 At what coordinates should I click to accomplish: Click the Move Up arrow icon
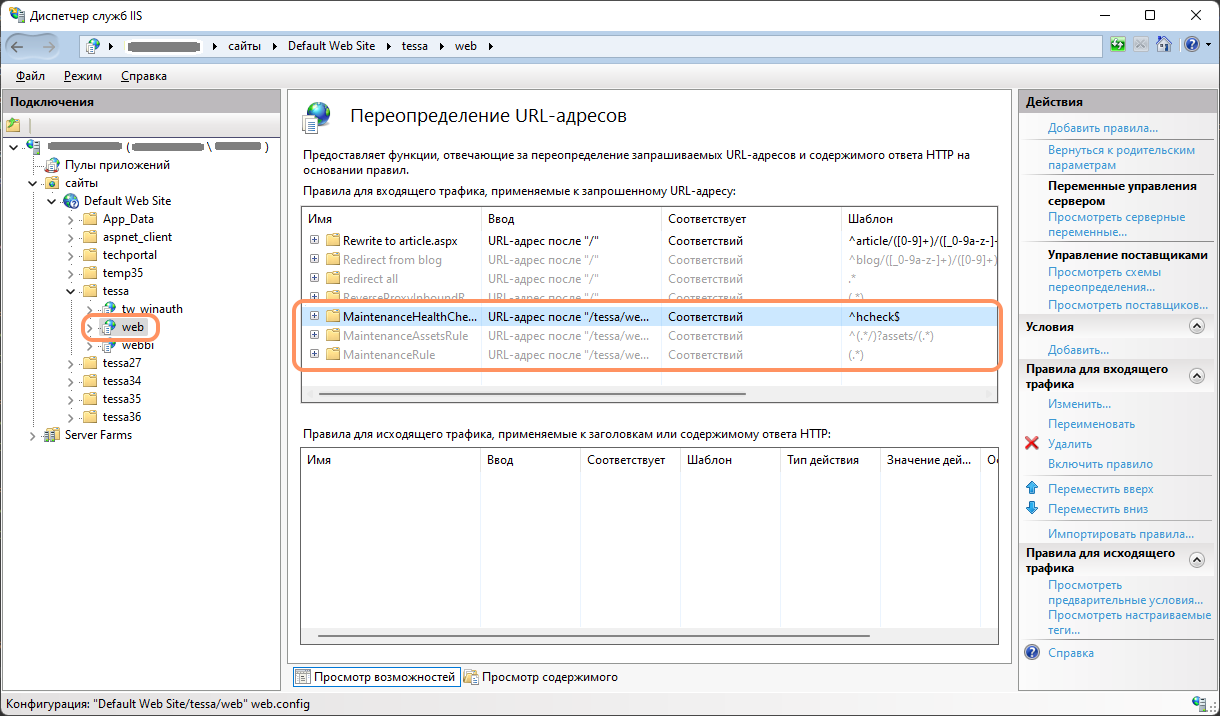pyautogui.click(x=1032, y=489)
